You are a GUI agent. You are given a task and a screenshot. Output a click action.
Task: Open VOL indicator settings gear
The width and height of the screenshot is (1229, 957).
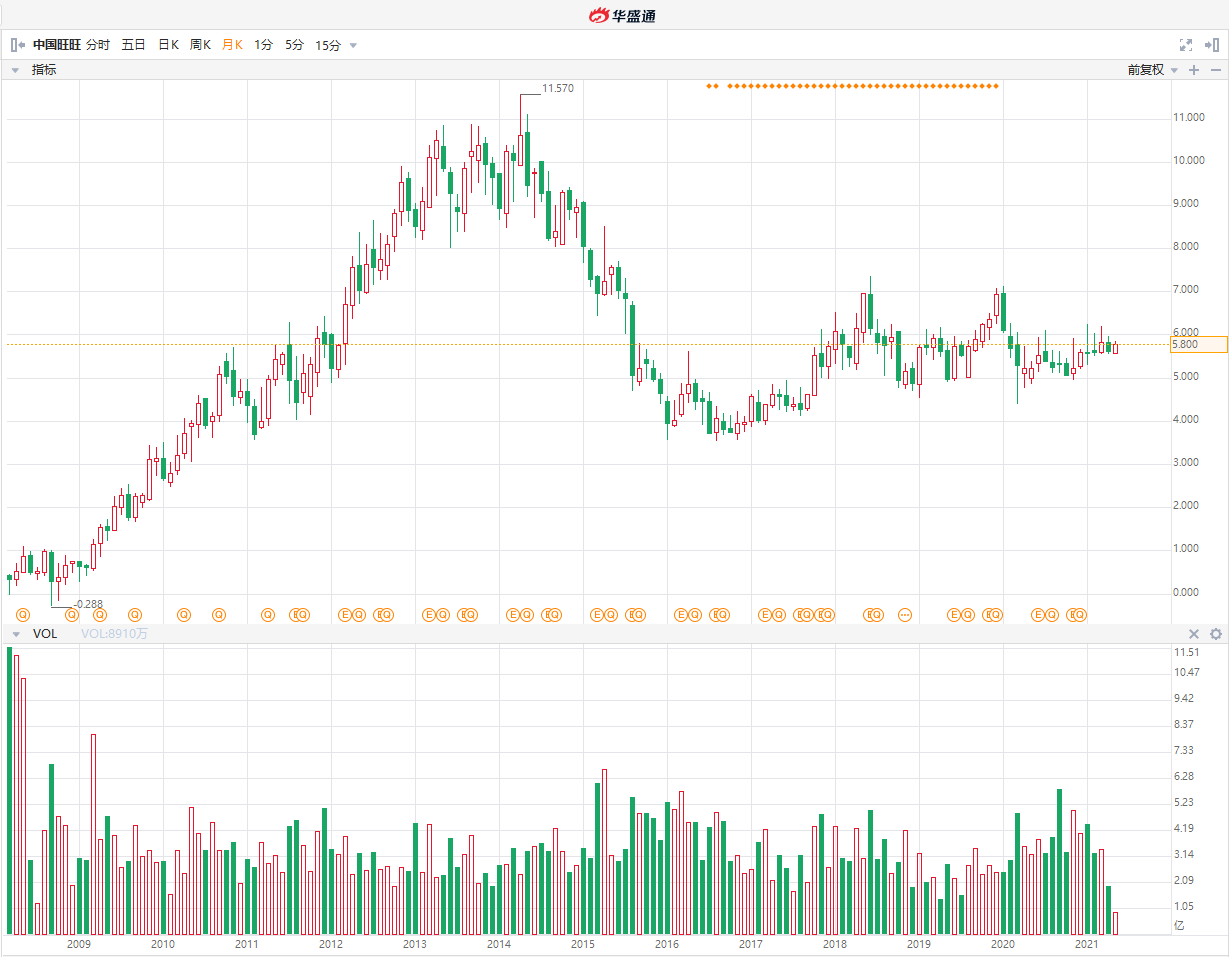click(x=1216, y=634)
